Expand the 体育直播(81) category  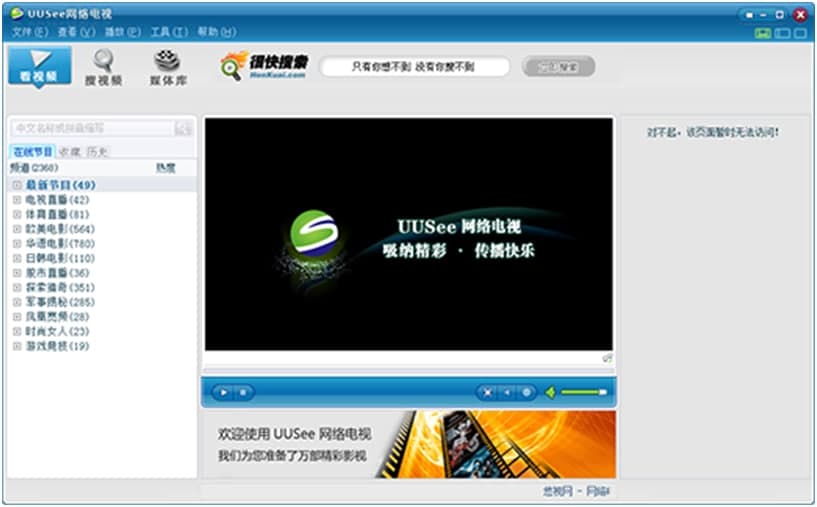pos(17,214)
